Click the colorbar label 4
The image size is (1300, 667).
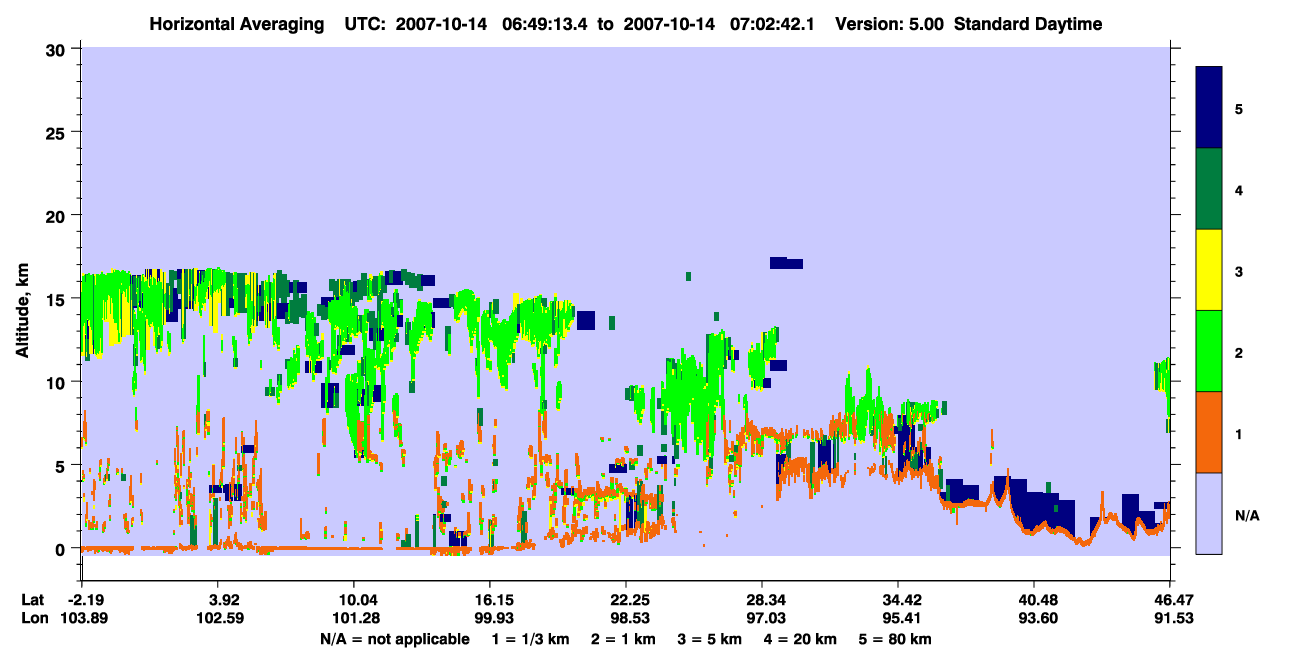1238,189
